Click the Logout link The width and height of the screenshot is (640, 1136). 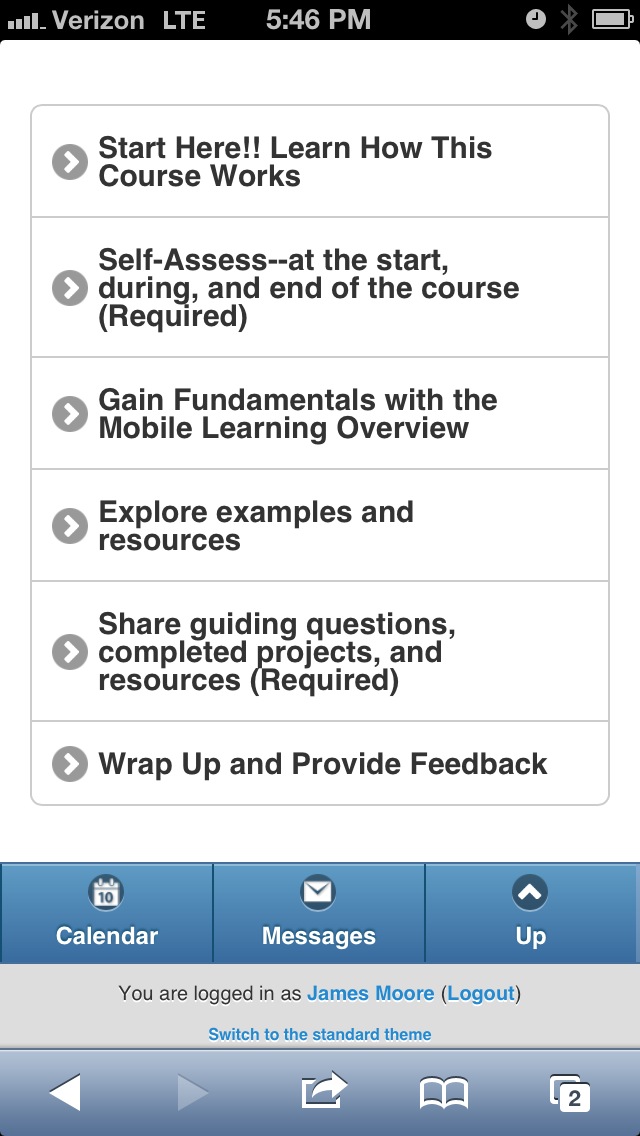click(x=481, y=994)
